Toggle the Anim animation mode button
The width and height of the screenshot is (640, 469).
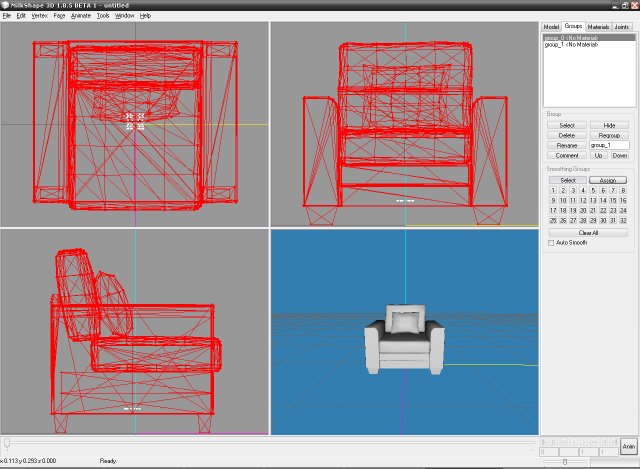pos(628,447)
